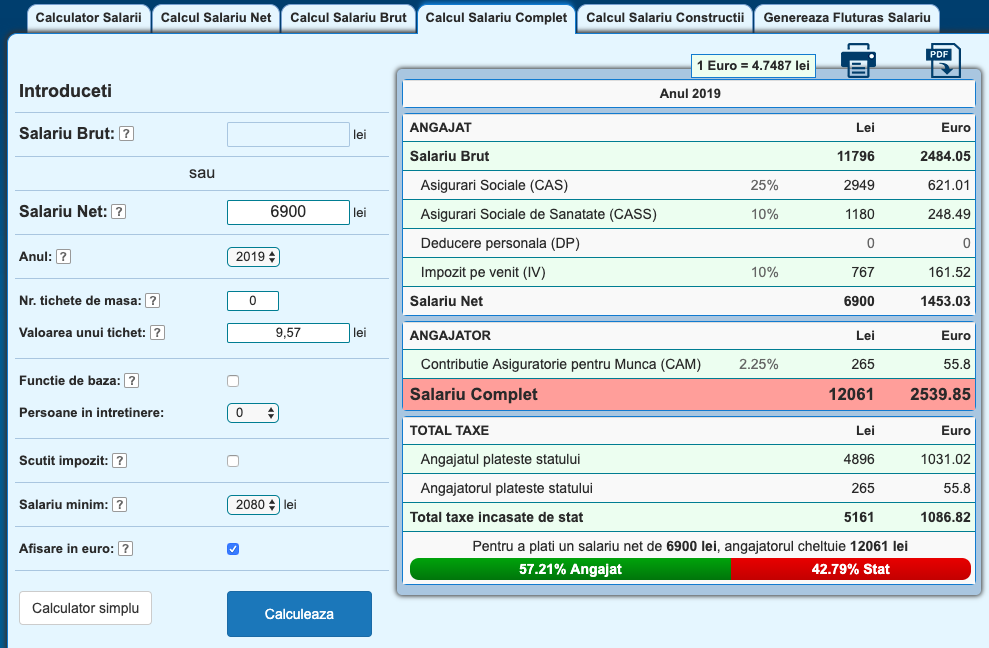Open the Anul 2019 dropdown
The width and height of the screenshot is (989, 648).
pyautogui.click(x=253, y=257)
